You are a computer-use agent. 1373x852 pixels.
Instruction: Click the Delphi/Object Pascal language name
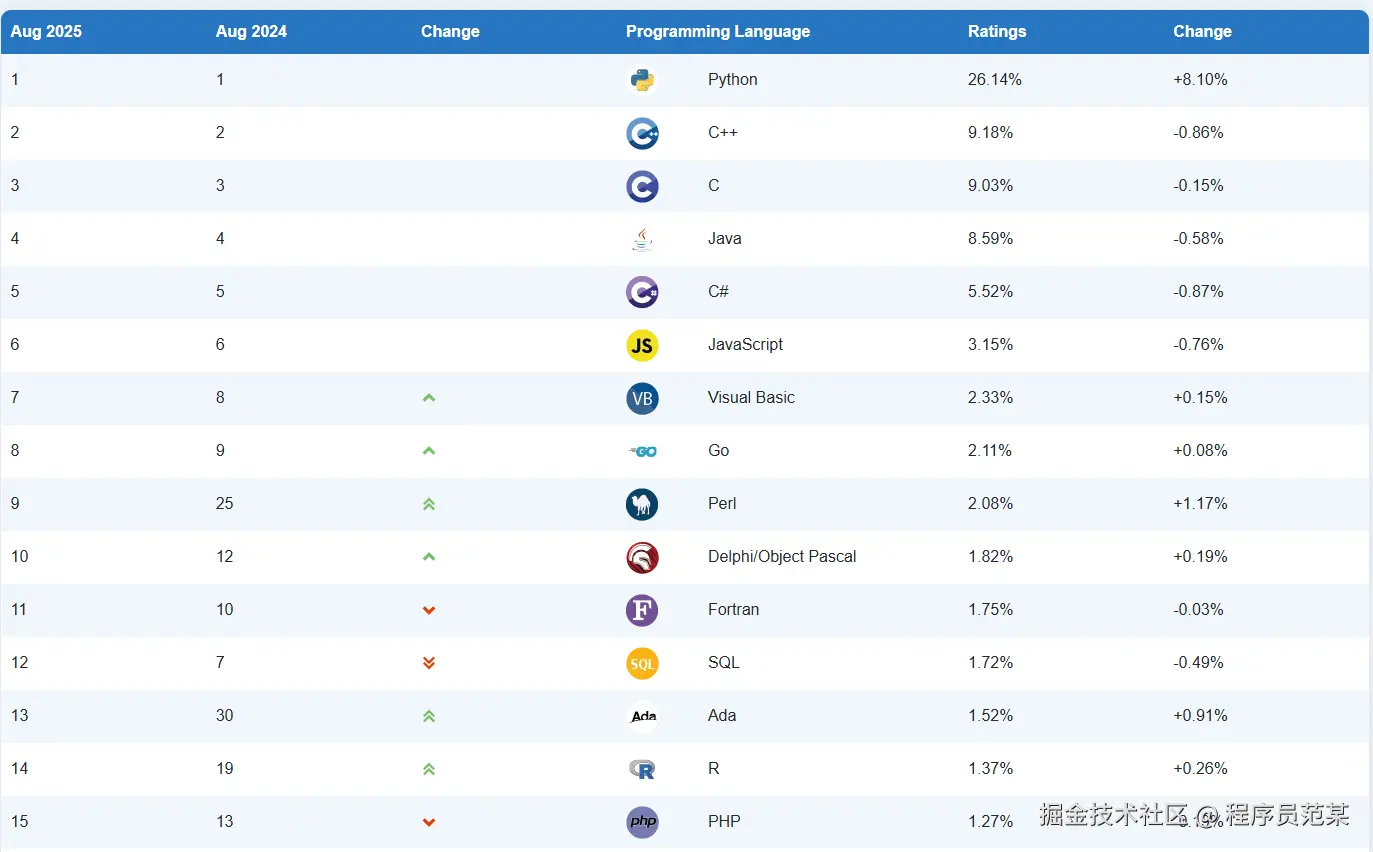pyautogui.click(x=781, y=557)
